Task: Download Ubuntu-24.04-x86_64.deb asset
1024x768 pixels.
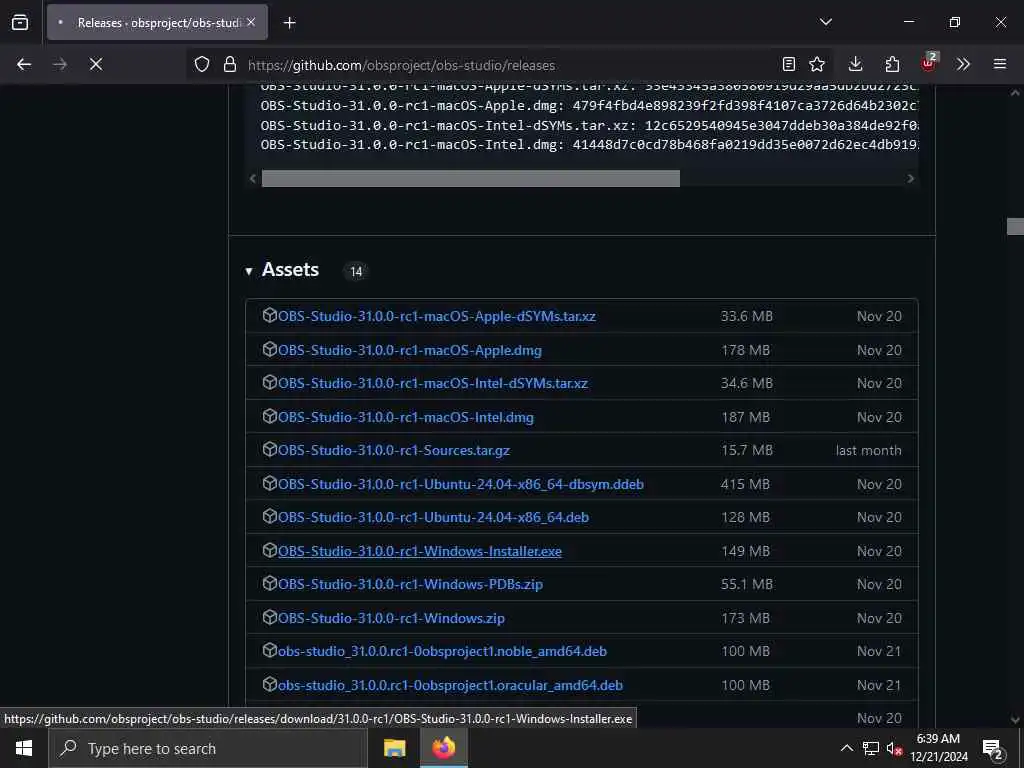Action: pyautogui.click(x=433, y=517)
